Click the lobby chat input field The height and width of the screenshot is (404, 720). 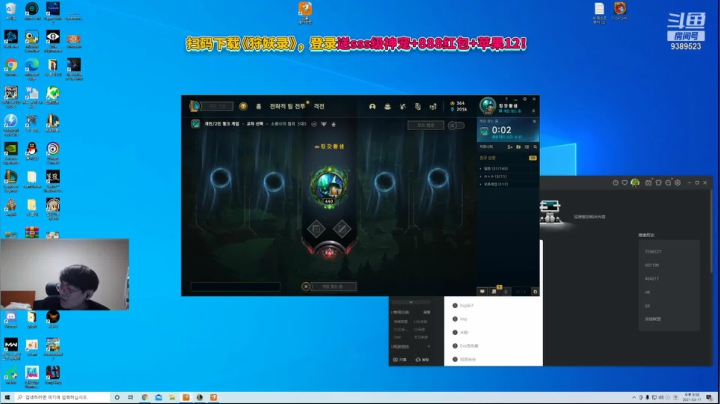click(235, 287)
